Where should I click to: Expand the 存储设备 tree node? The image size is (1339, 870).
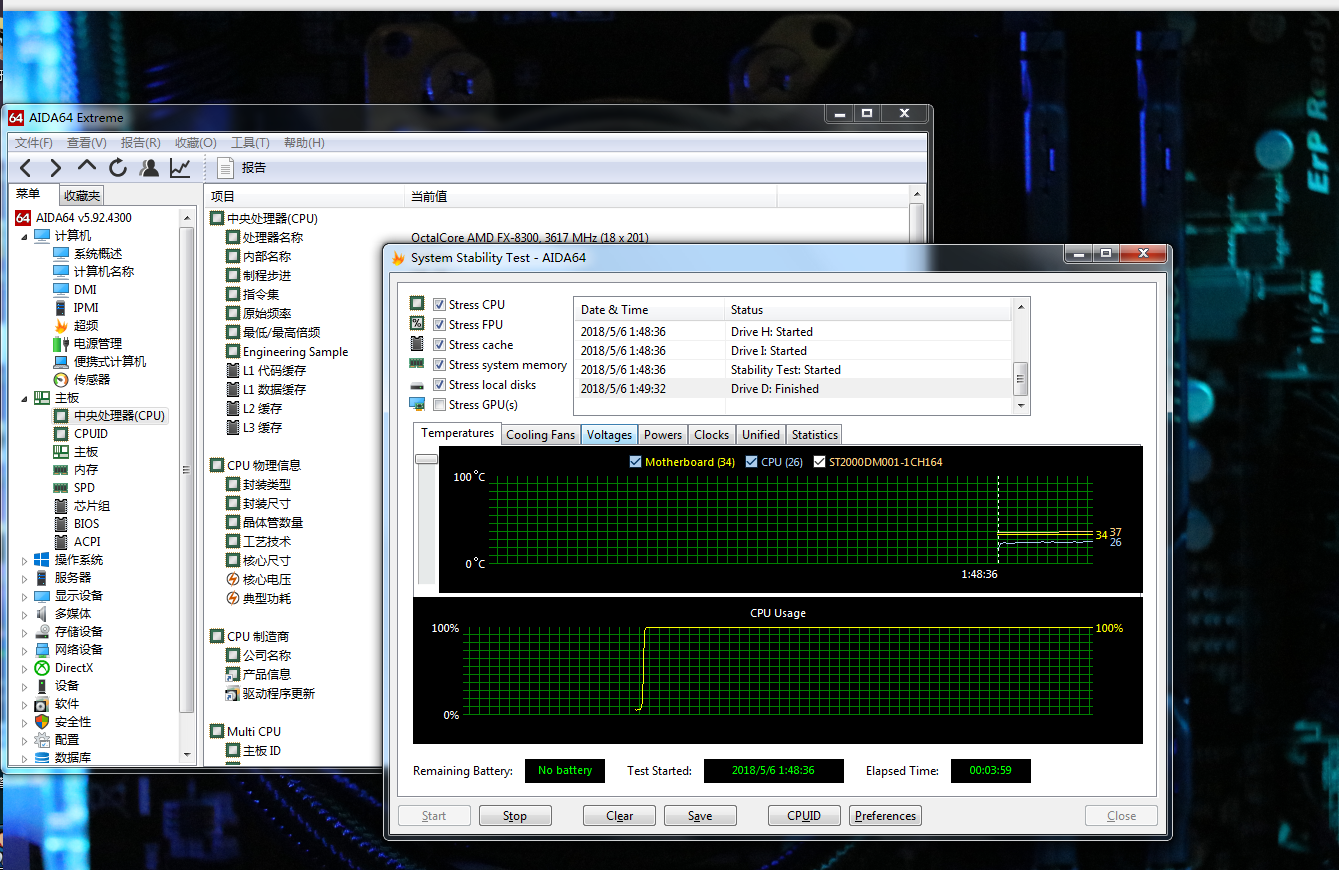[24, 632]
